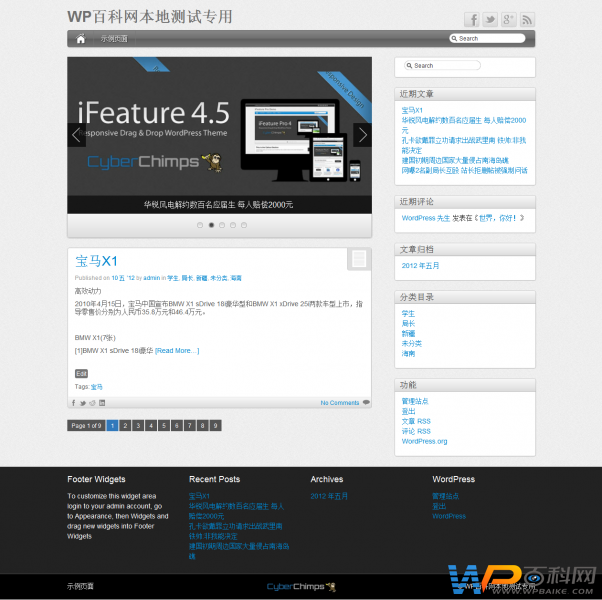Share the post on Reddit icon

(x=92, y=403)
